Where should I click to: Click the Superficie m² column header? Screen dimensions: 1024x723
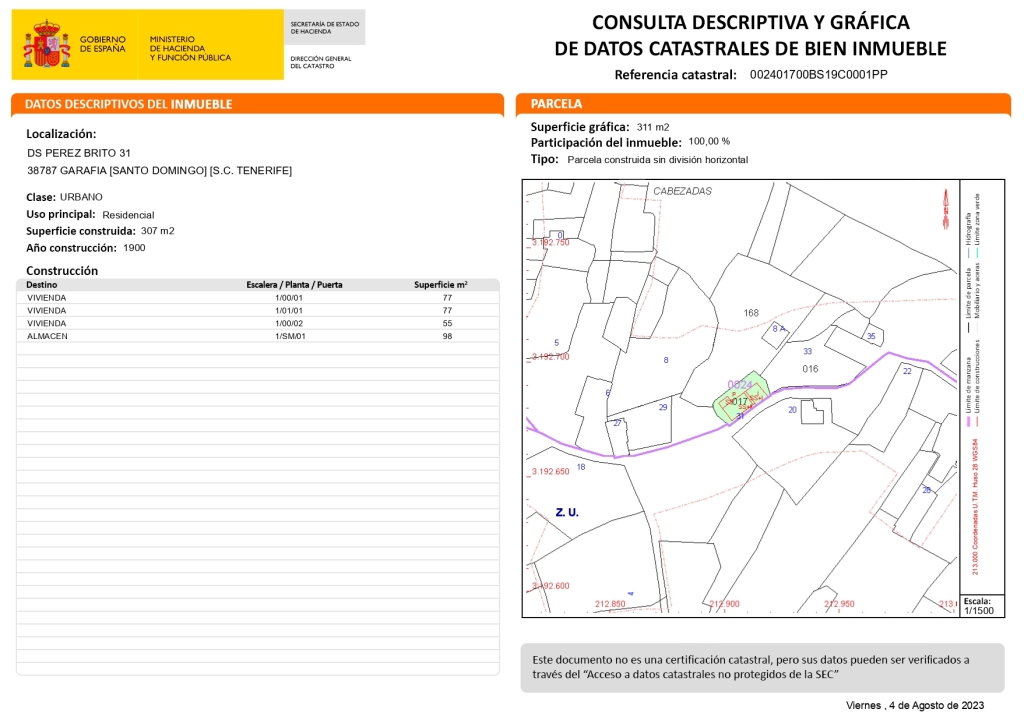point(441,285)
